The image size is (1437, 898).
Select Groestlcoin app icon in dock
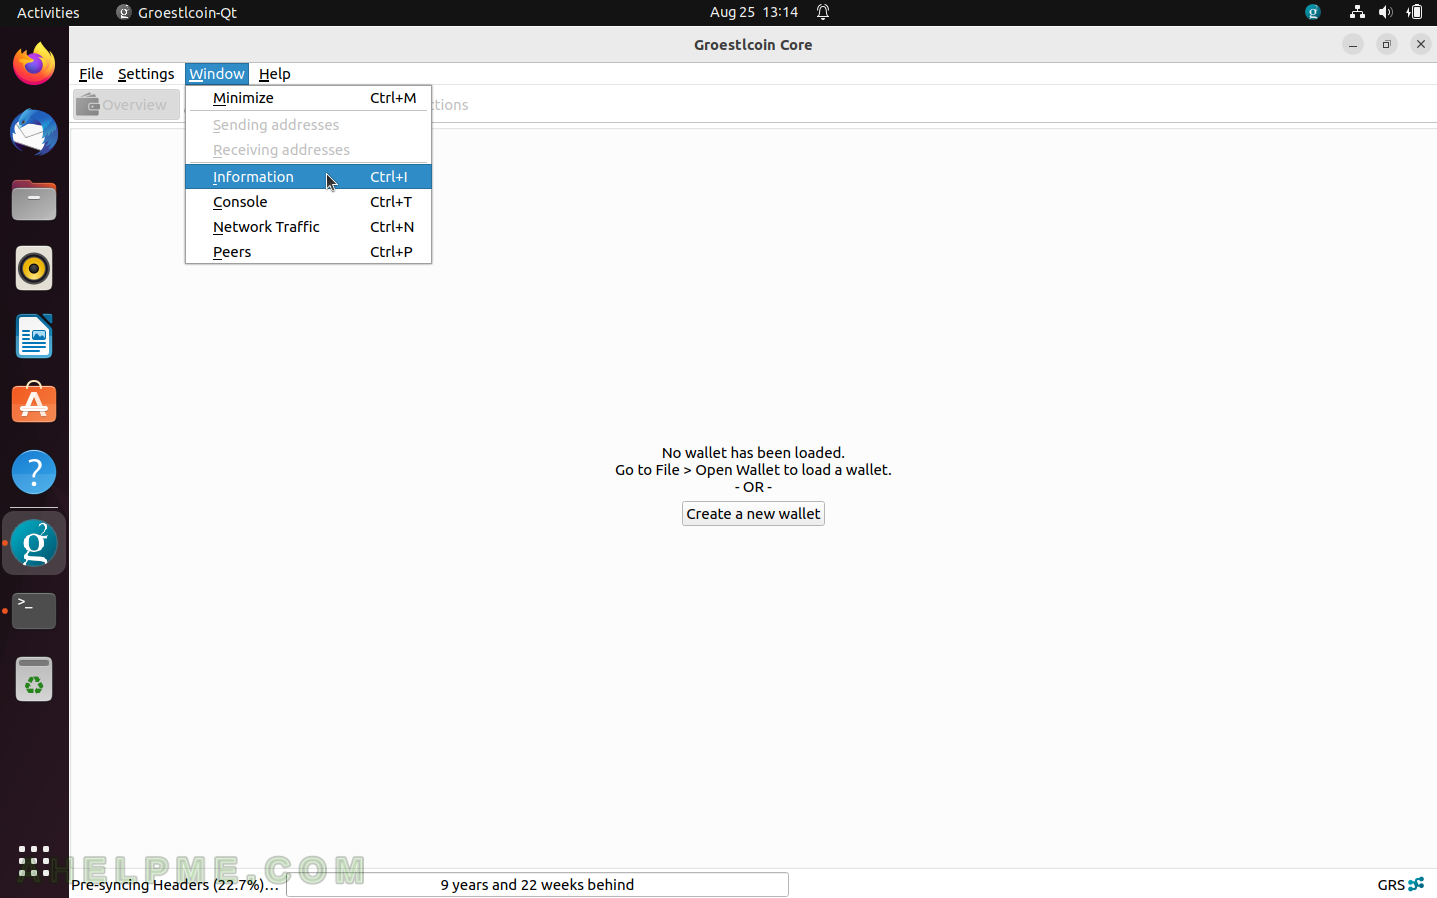[34, 543]
